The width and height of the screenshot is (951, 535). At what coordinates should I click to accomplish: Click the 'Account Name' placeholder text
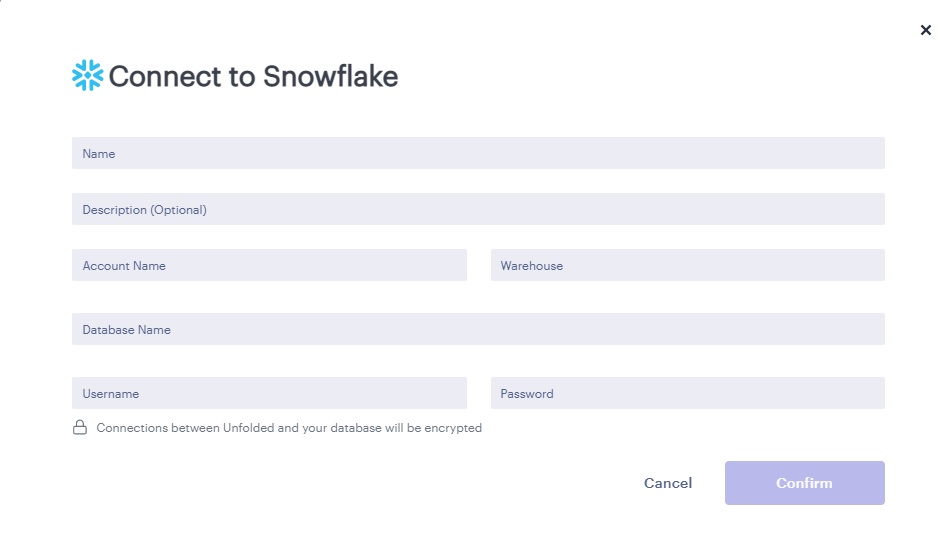click(x=124, y=266)
